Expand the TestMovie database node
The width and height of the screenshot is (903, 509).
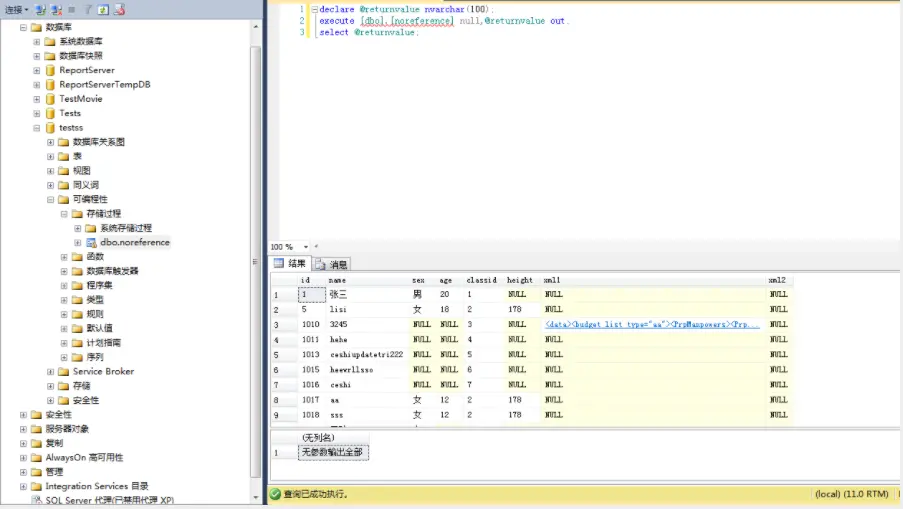37,99
